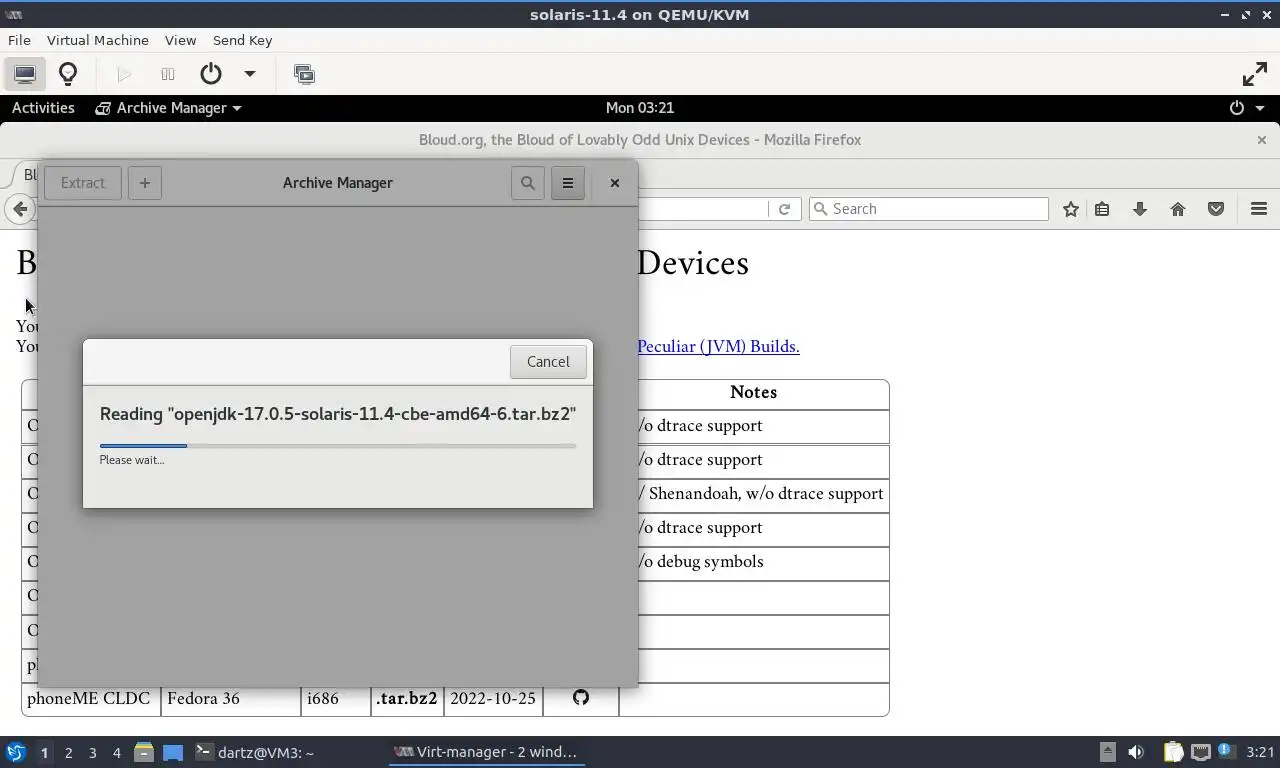Open GNOME Activities overview
This screenshot has width=1280, height=768.
[x=43, y=108]
